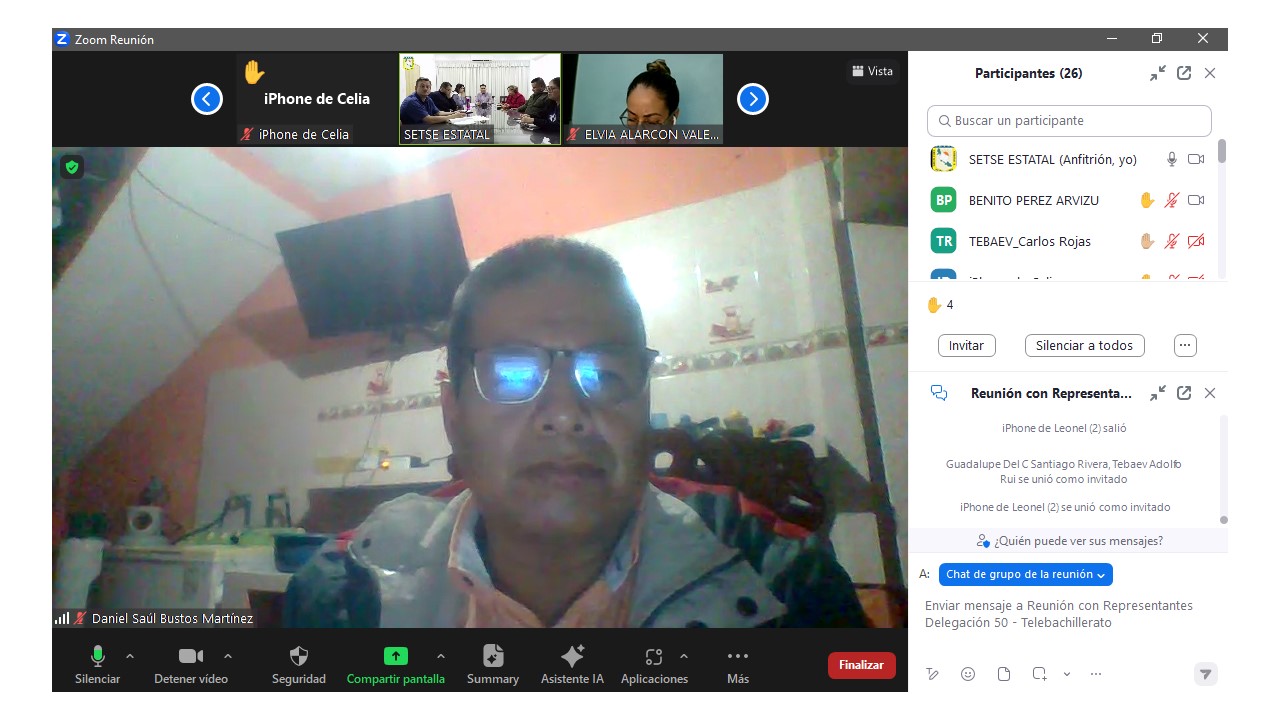This screenshot has width=1280, height=720.
Task: Open the Más toolbar menu
Action: [738, 657]
